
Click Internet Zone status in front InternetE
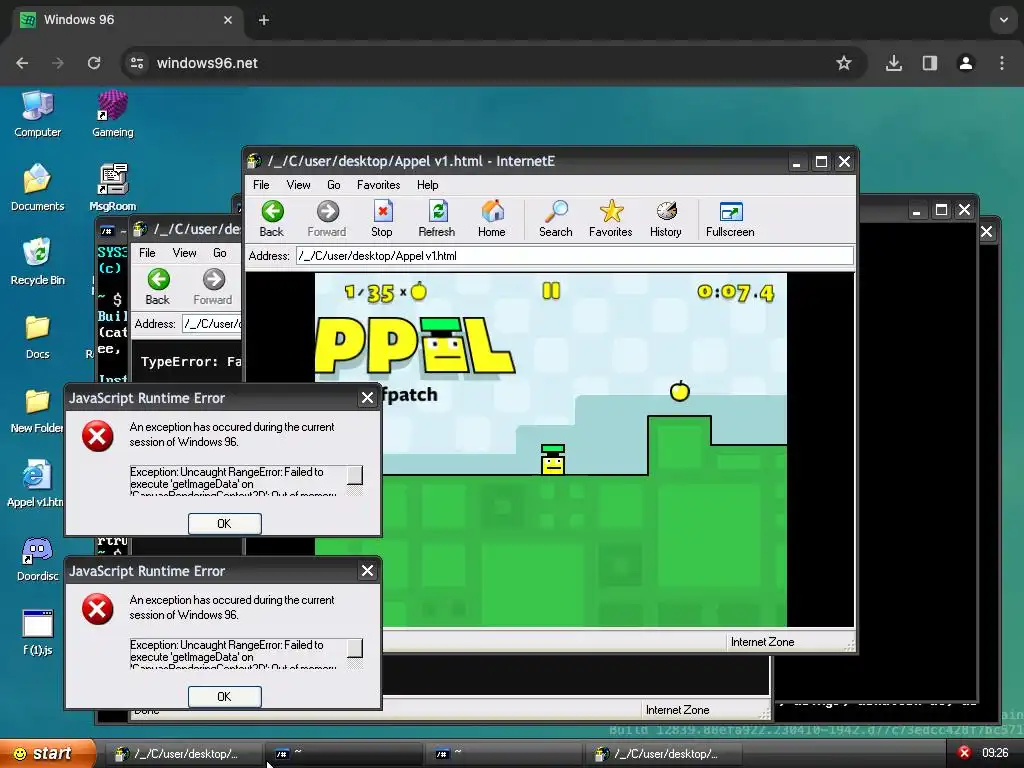tap(762, 642)
